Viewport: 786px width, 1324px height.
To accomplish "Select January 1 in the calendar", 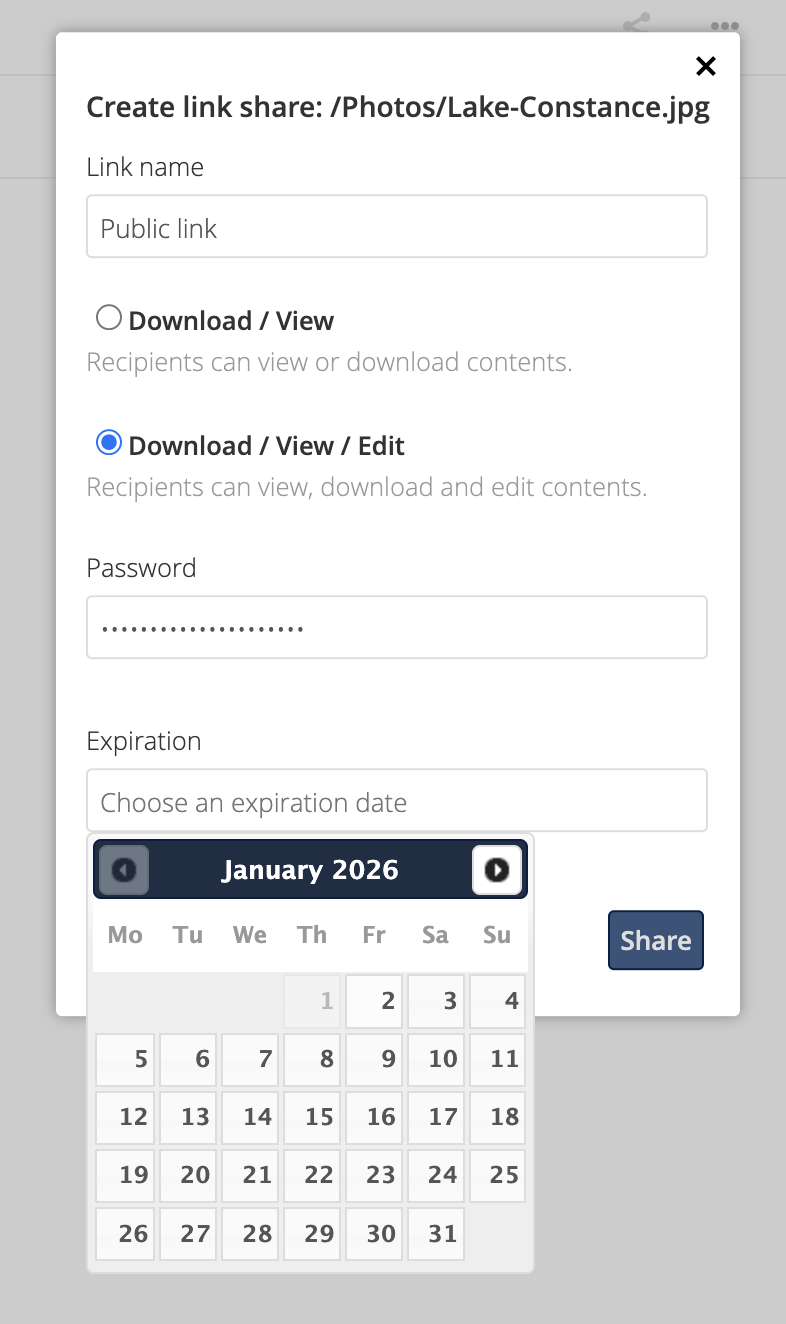I will point(311,1000).
